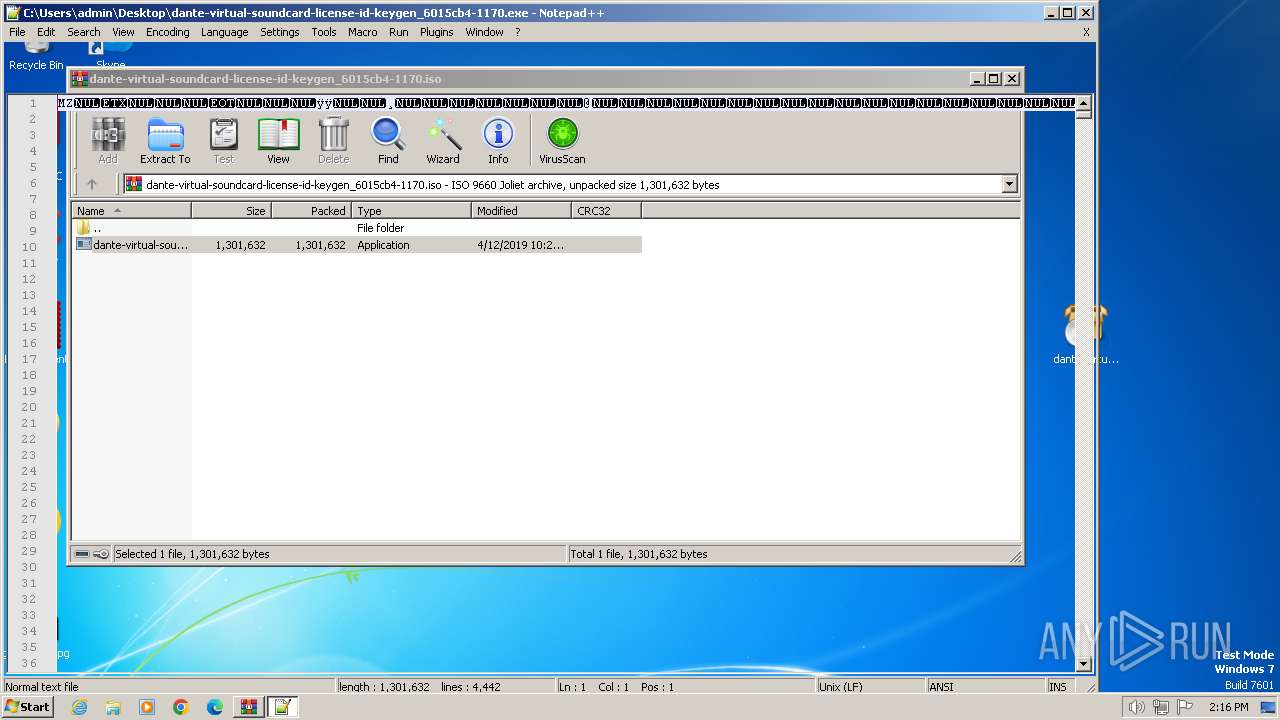1280x720 pixels.
Task: Open Notepad++ Window menu
Action: [x=485, y=32]
